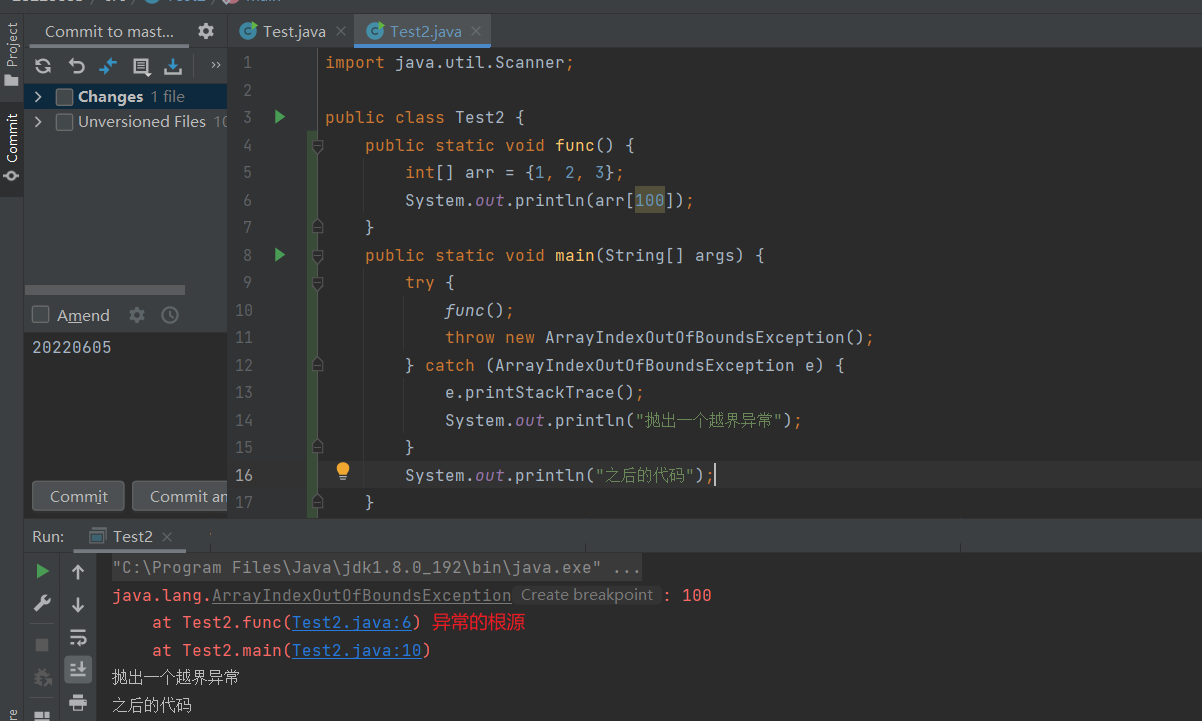The image size is (1202, 721).
Task: Click the Commit button
Action: click(79, 496)
